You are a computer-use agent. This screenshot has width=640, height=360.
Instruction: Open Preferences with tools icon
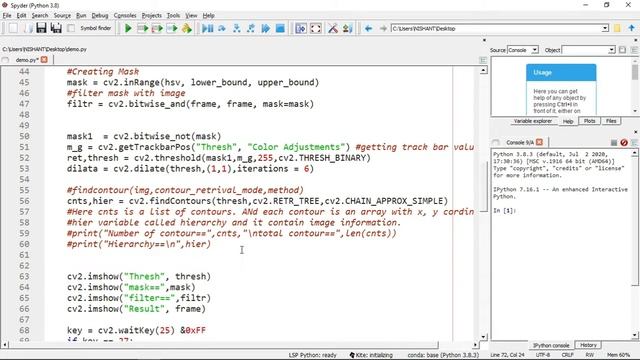pos(333,28)
